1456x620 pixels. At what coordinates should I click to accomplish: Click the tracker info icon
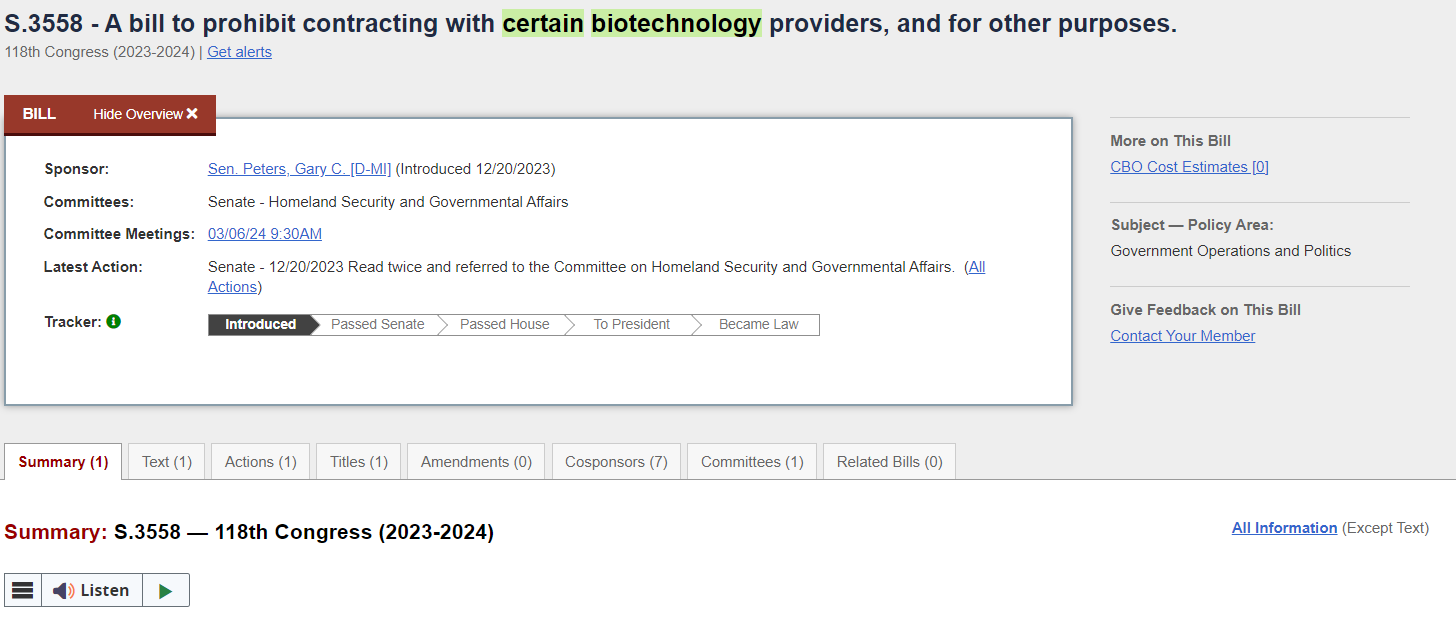[x=114, y=322]
